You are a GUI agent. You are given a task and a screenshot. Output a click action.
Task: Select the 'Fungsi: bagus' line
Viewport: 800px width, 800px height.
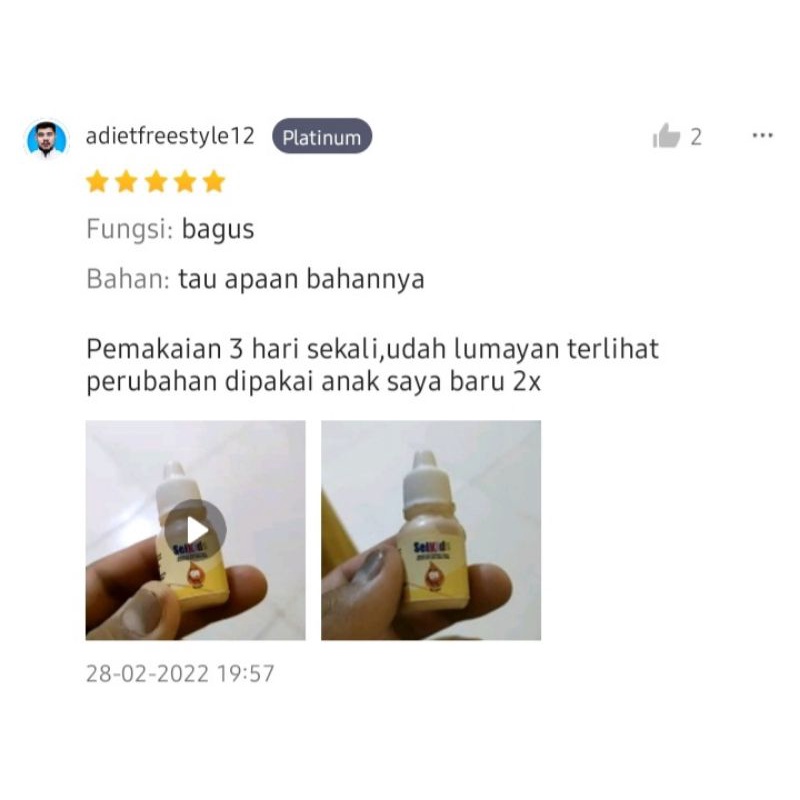point(170,229)
